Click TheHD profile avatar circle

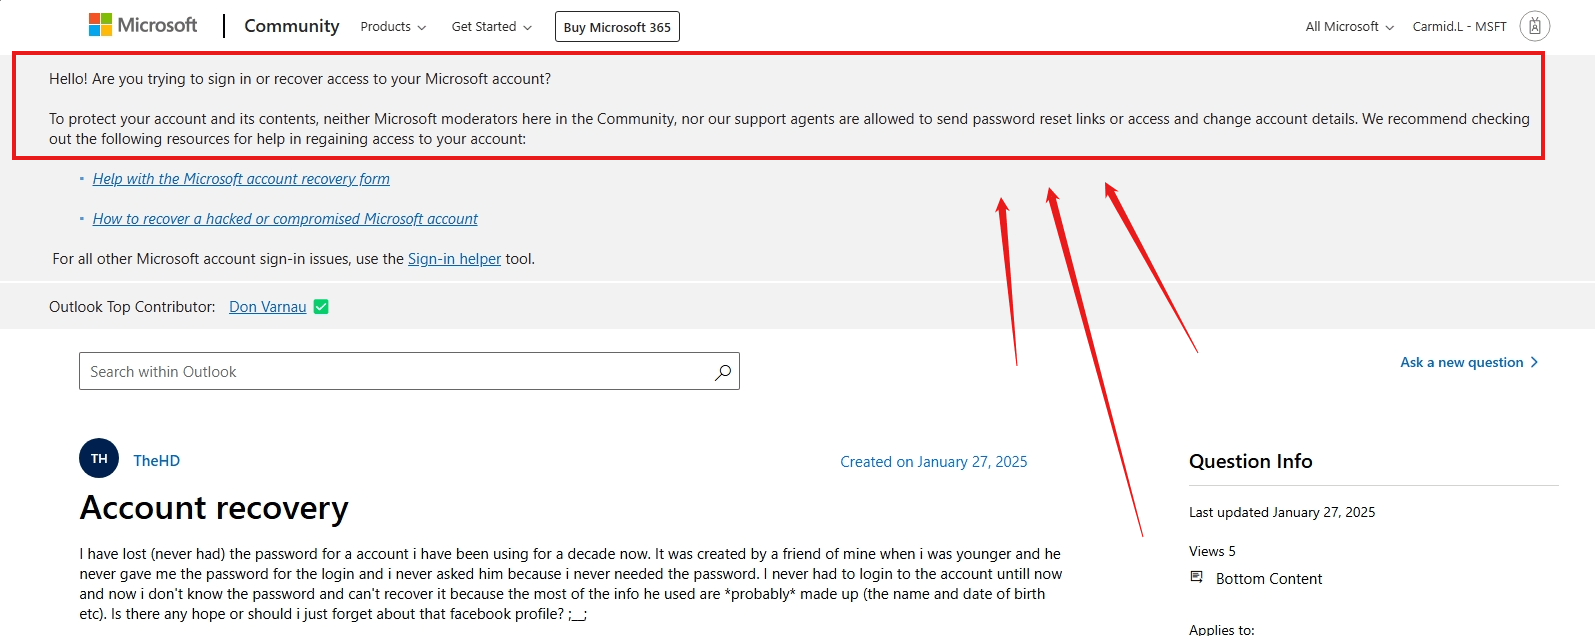98,458
